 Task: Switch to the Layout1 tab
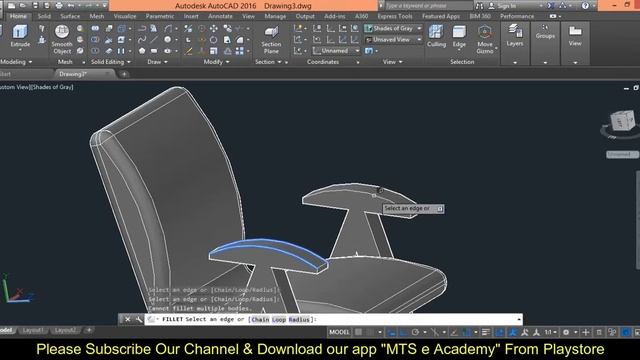[33, 330]
